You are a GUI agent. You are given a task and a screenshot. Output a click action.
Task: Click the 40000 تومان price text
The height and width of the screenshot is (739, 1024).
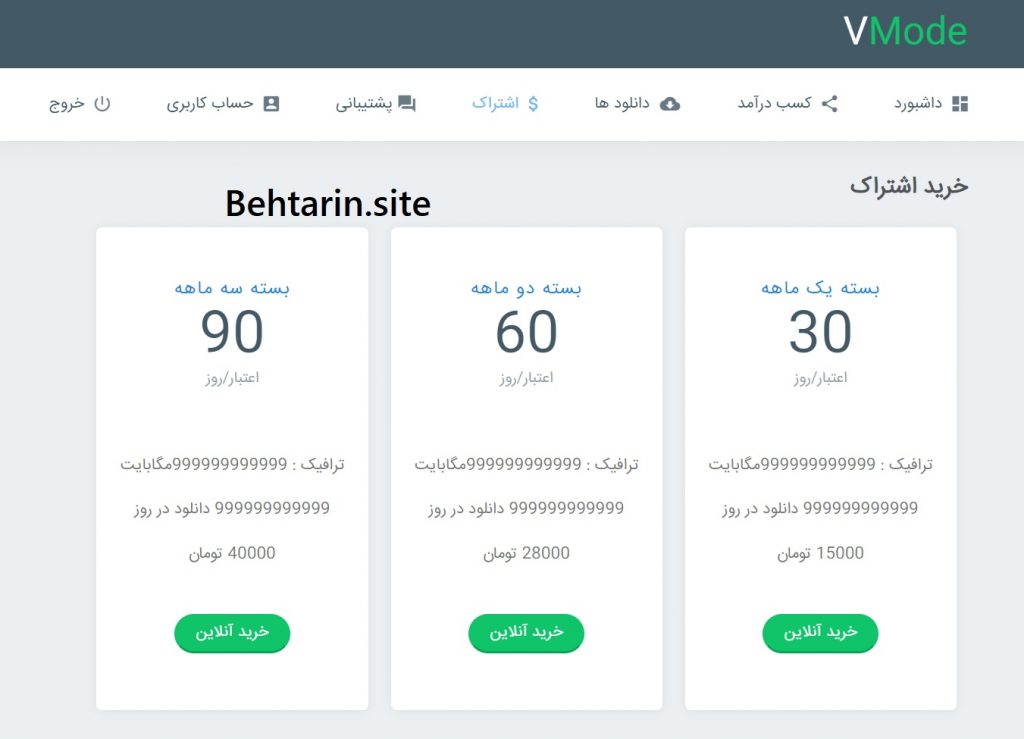(232, 554)
